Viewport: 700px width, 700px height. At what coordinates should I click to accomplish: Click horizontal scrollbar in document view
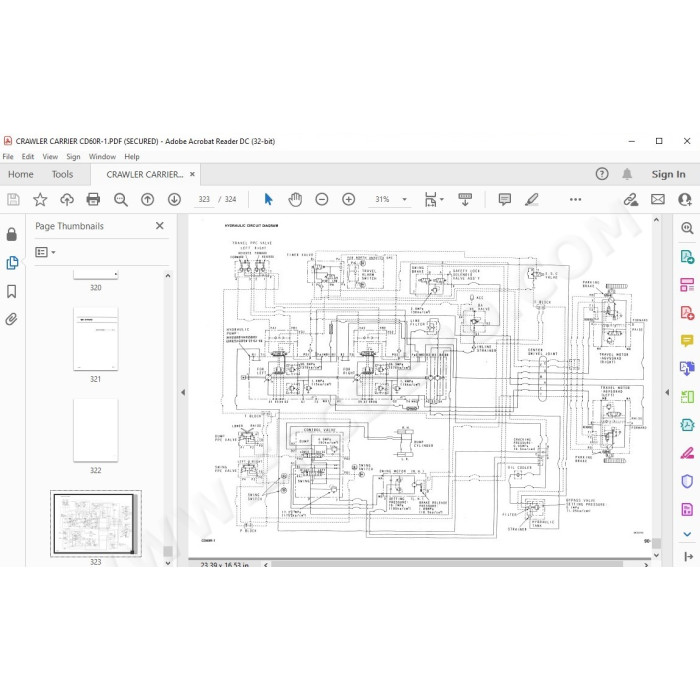point(446,564)
